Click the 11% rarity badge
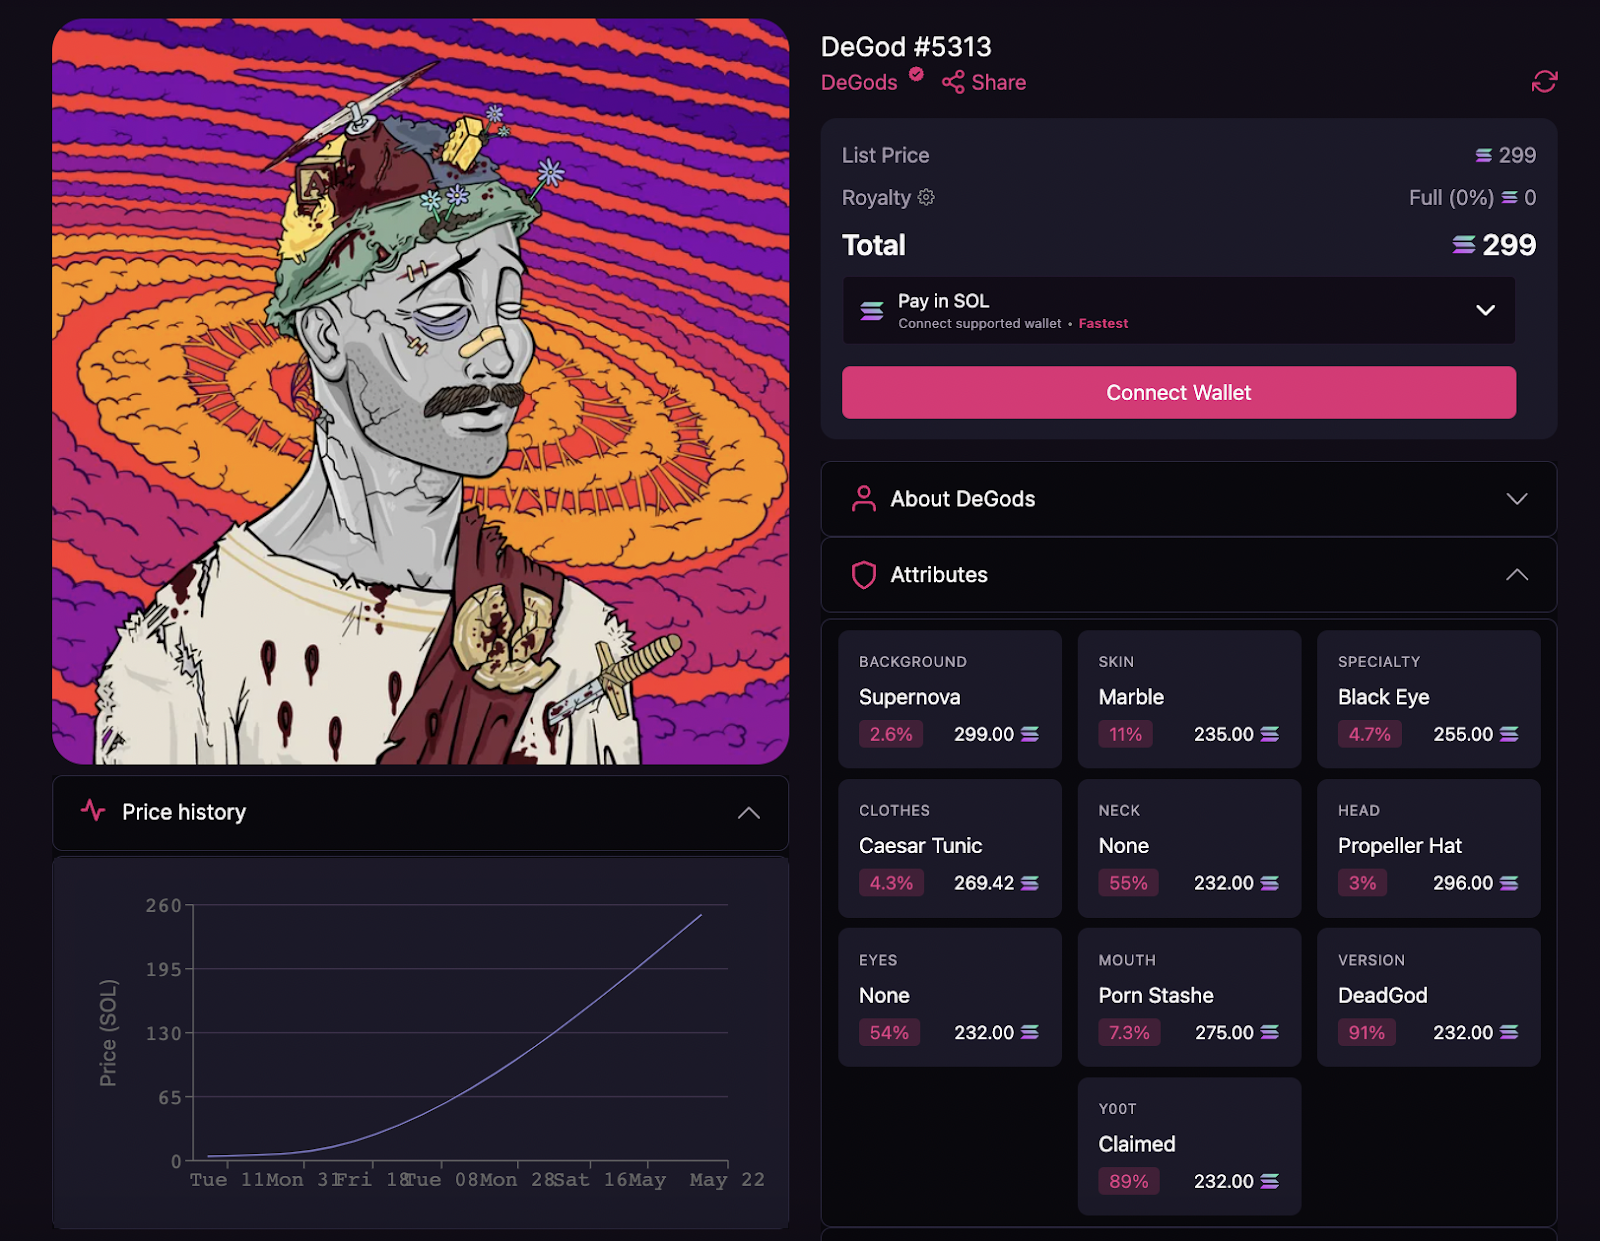Screen dimensions: 1600x1241 (x=1125, y=734)
